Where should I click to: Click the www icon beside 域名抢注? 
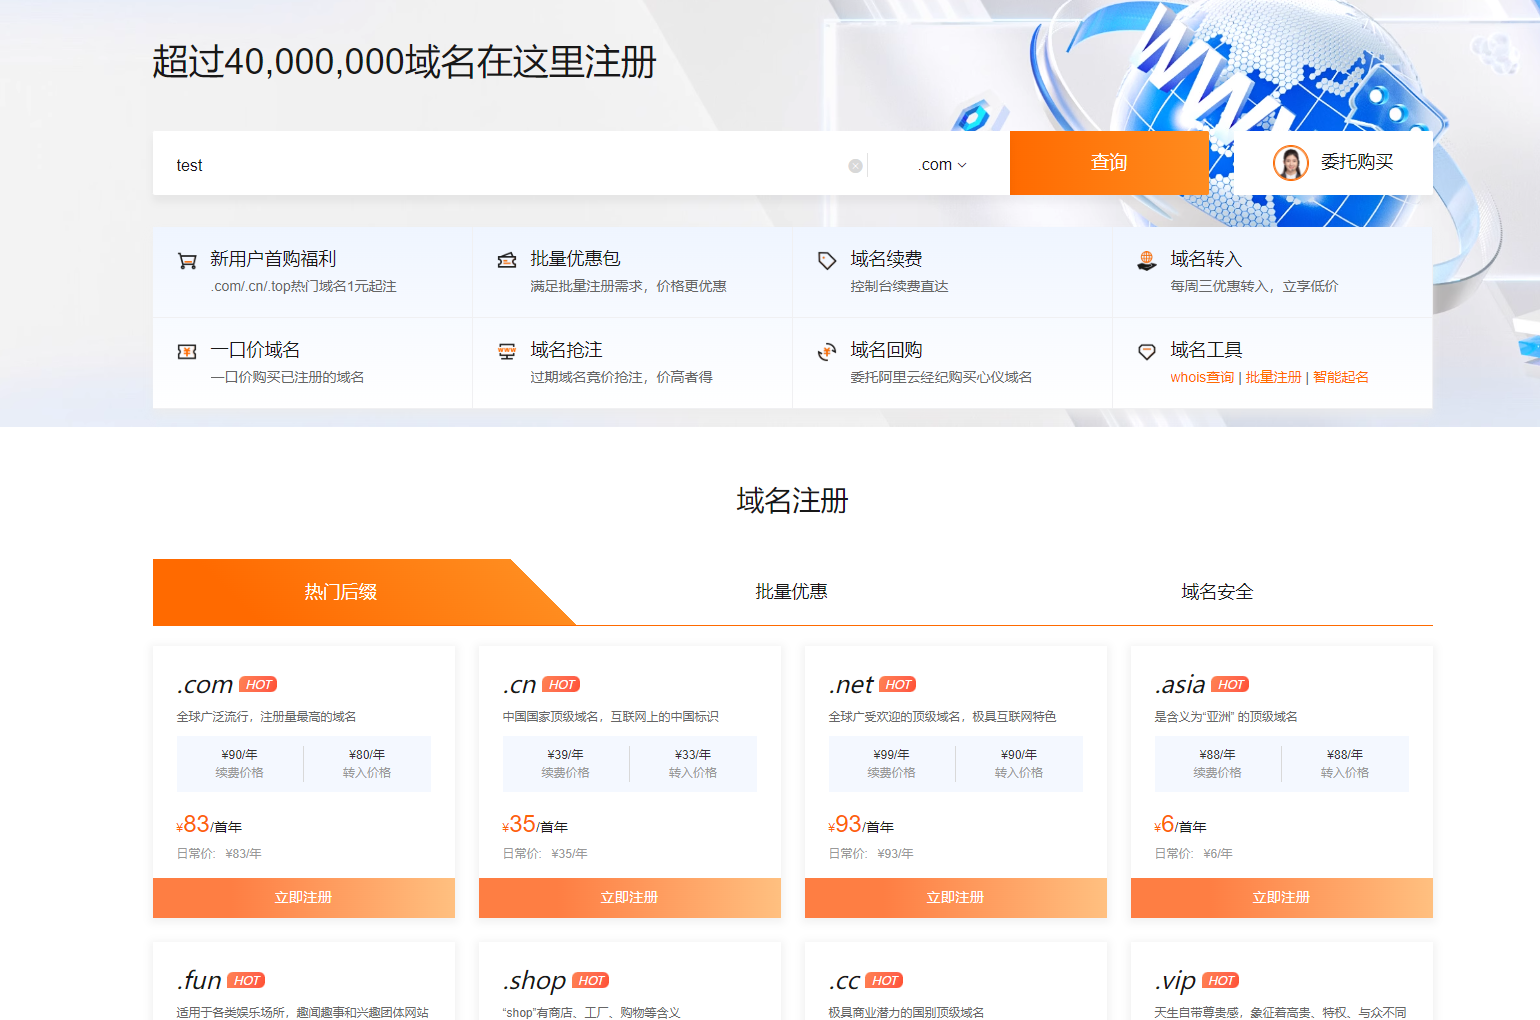click(x=507, y=352)
